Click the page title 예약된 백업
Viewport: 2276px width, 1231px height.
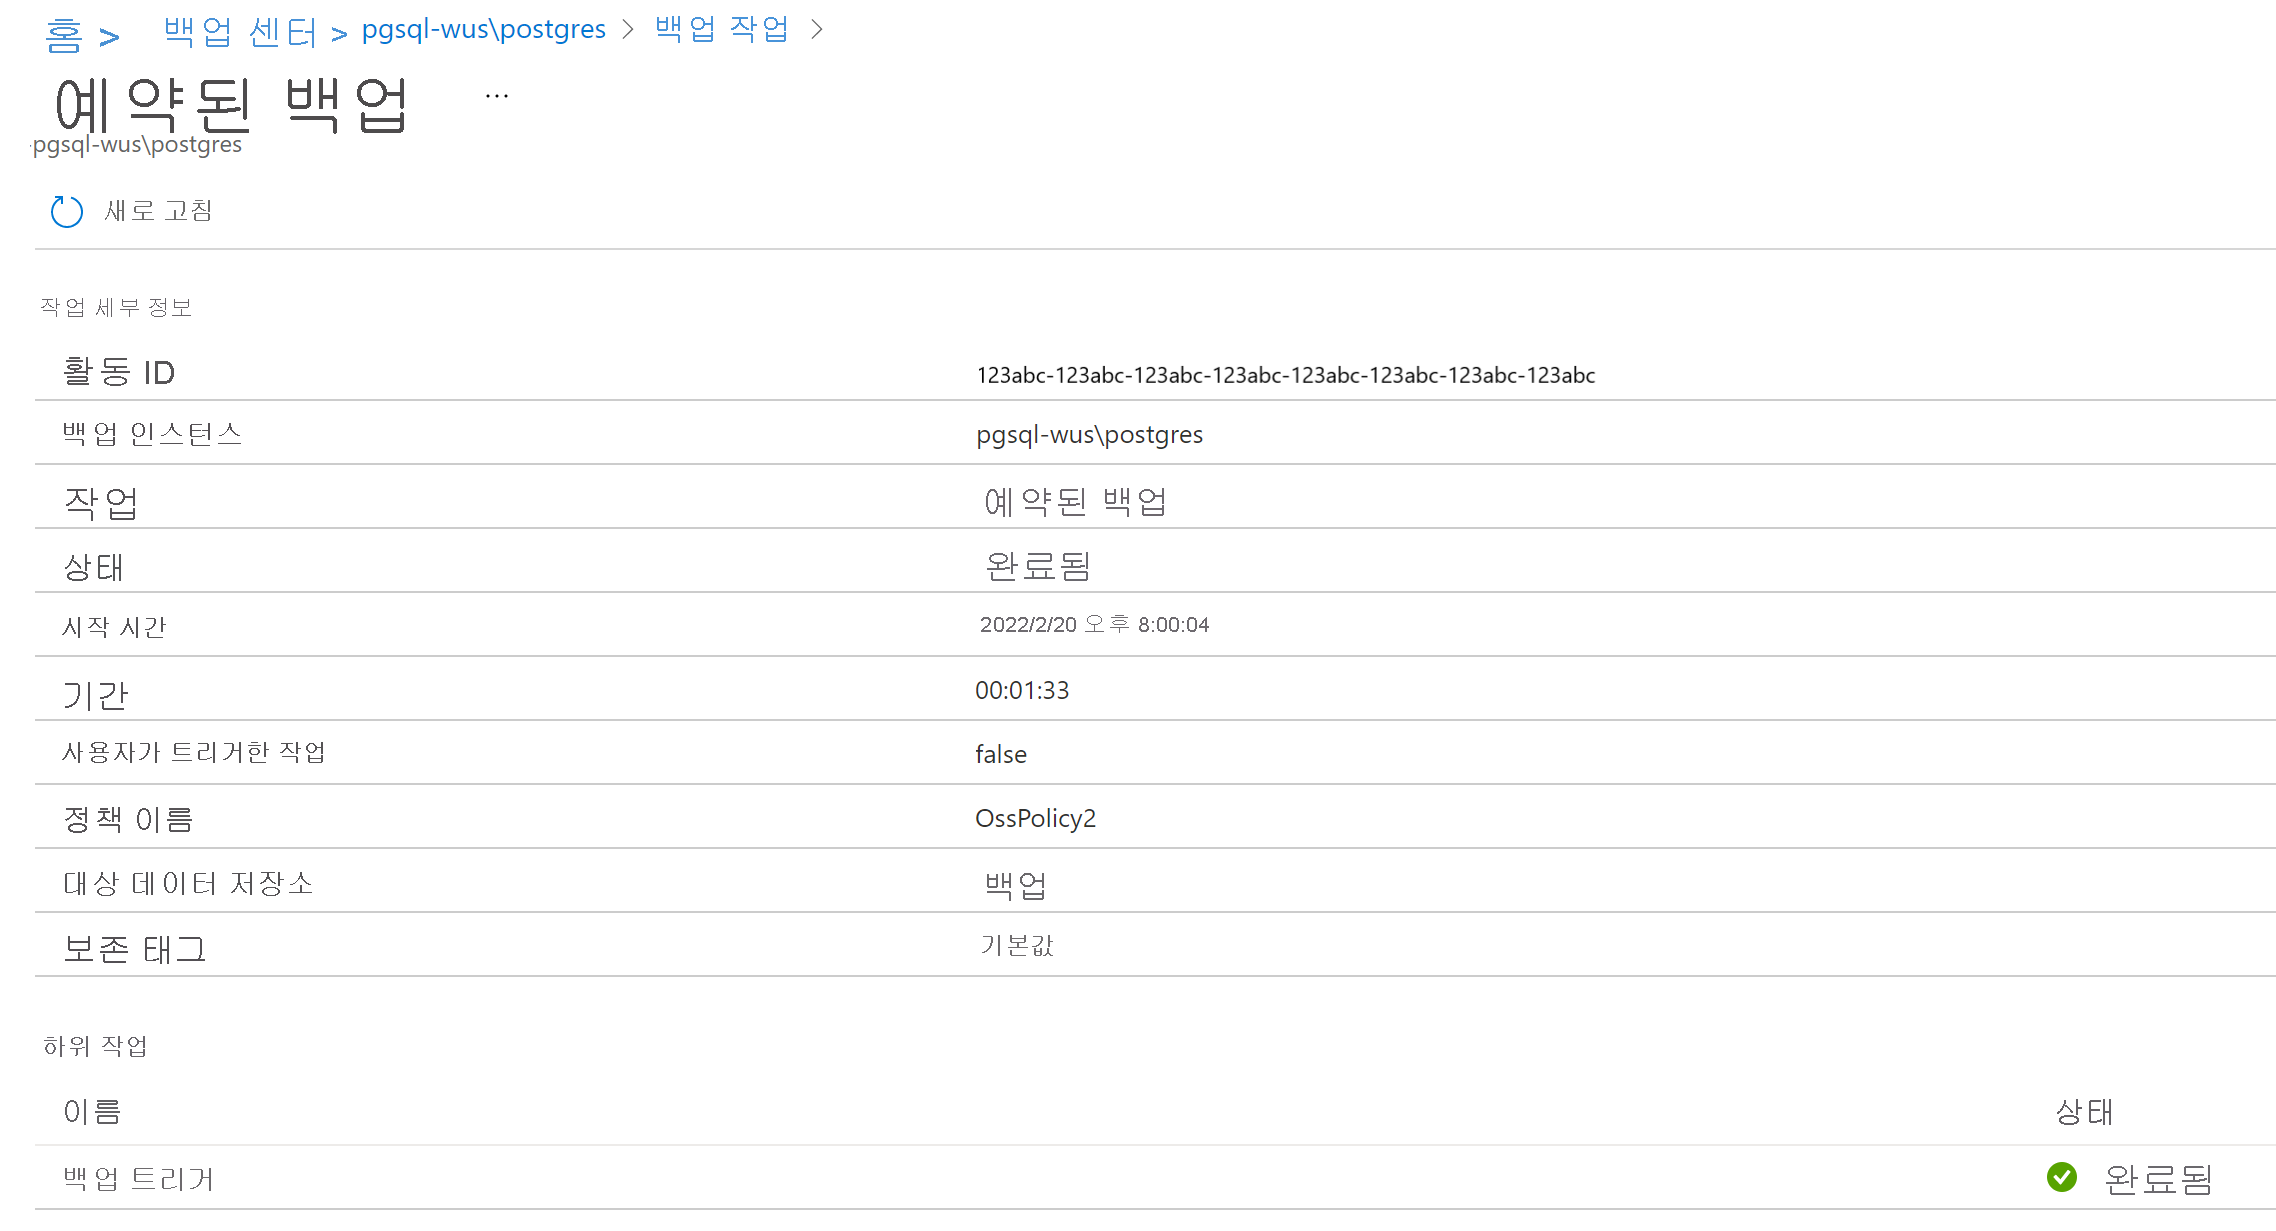(x=231, y=104)
